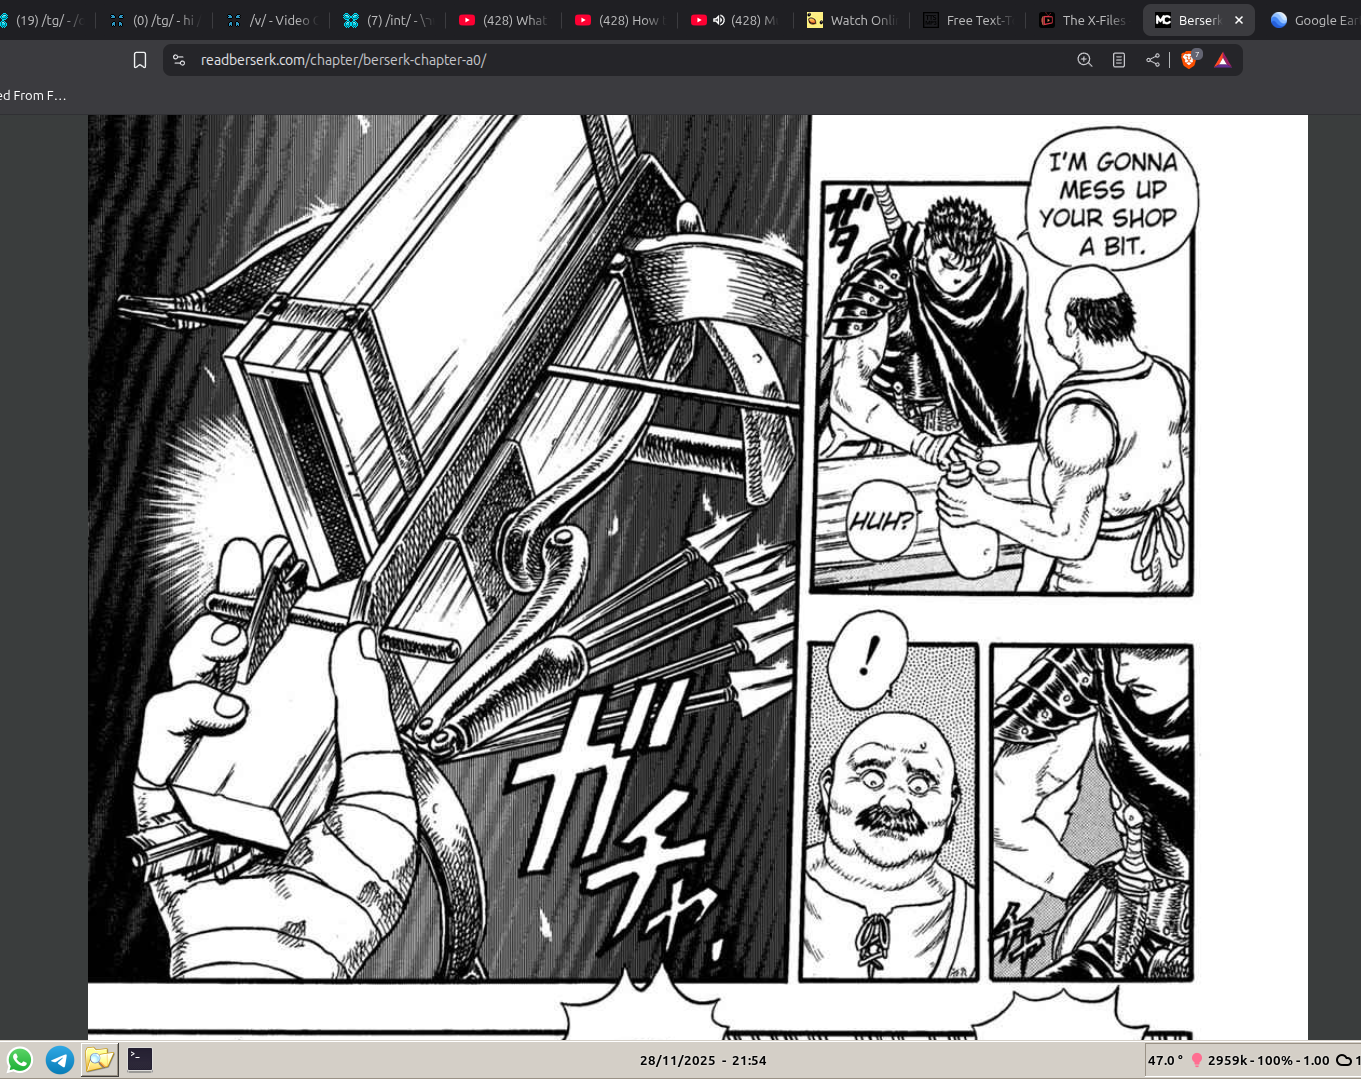Click the 47.0 ° temperature readout
This screenshot has width=1361, height=1079.
tap(1165, 1060)
